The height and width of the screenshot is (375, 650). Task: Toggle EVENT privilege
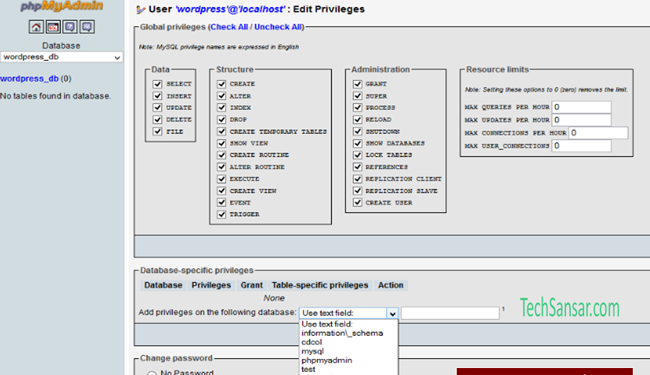click(x=222, y=203)
